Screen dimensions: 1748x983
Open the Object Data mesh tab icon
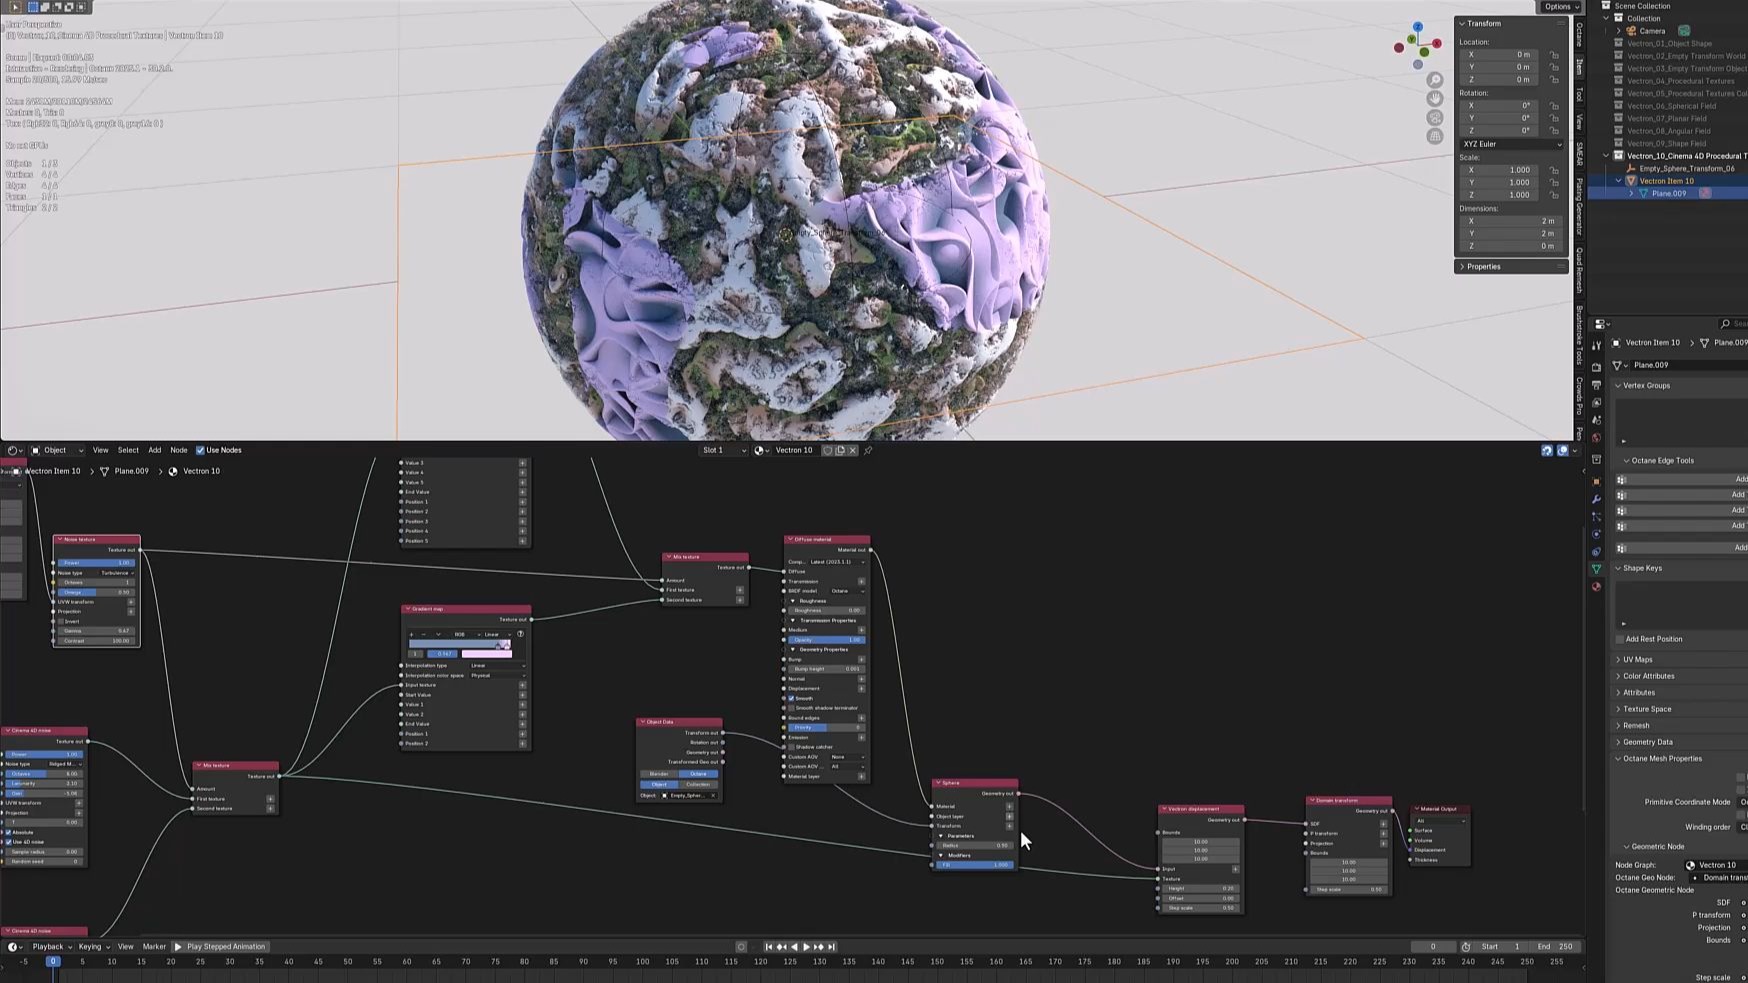click(1597, 569)
